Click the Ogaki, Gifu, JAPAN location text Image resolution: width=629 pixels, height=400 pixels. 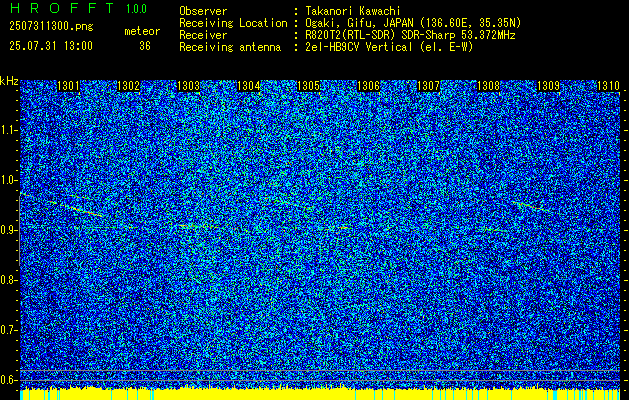pyautogui.click(x=413, y=23)
